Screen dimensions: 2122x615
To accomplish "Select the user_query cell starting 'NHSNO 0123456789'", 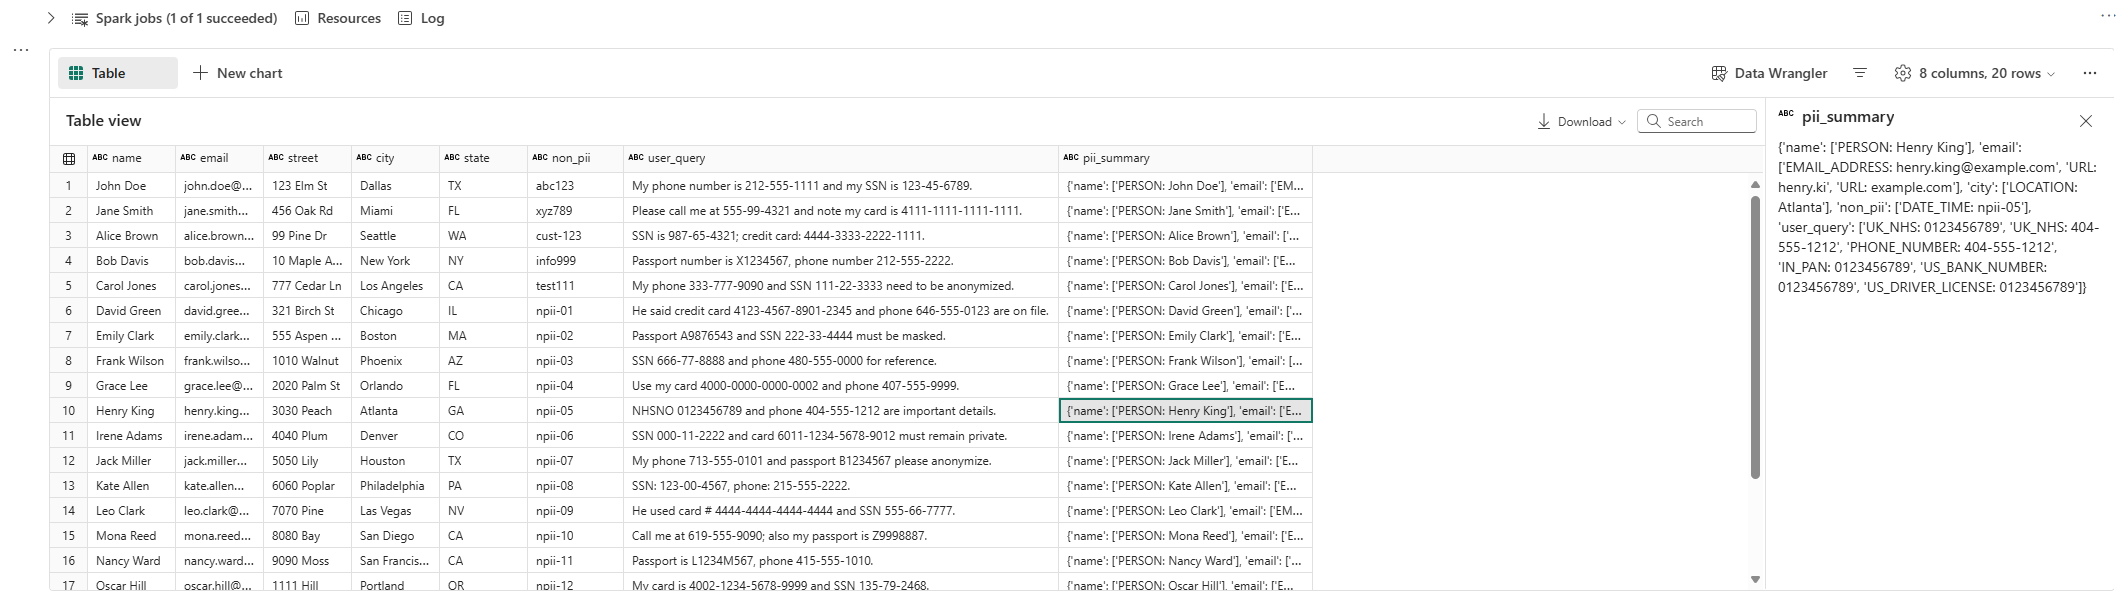I will click(x=841, y=411).
